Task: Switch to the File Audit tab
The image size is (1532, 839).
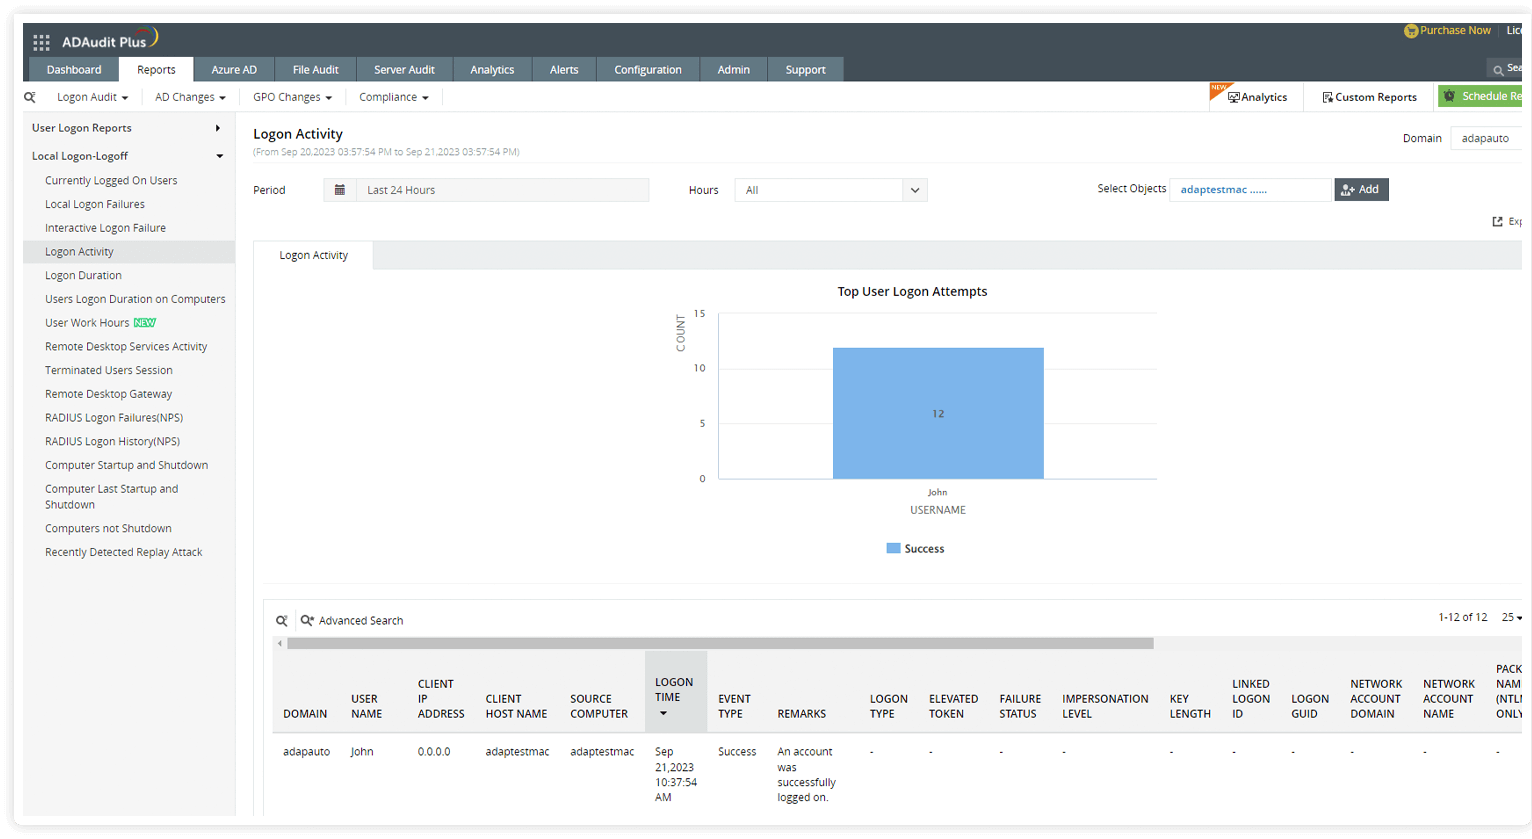Action: click(x=315, y=69)
